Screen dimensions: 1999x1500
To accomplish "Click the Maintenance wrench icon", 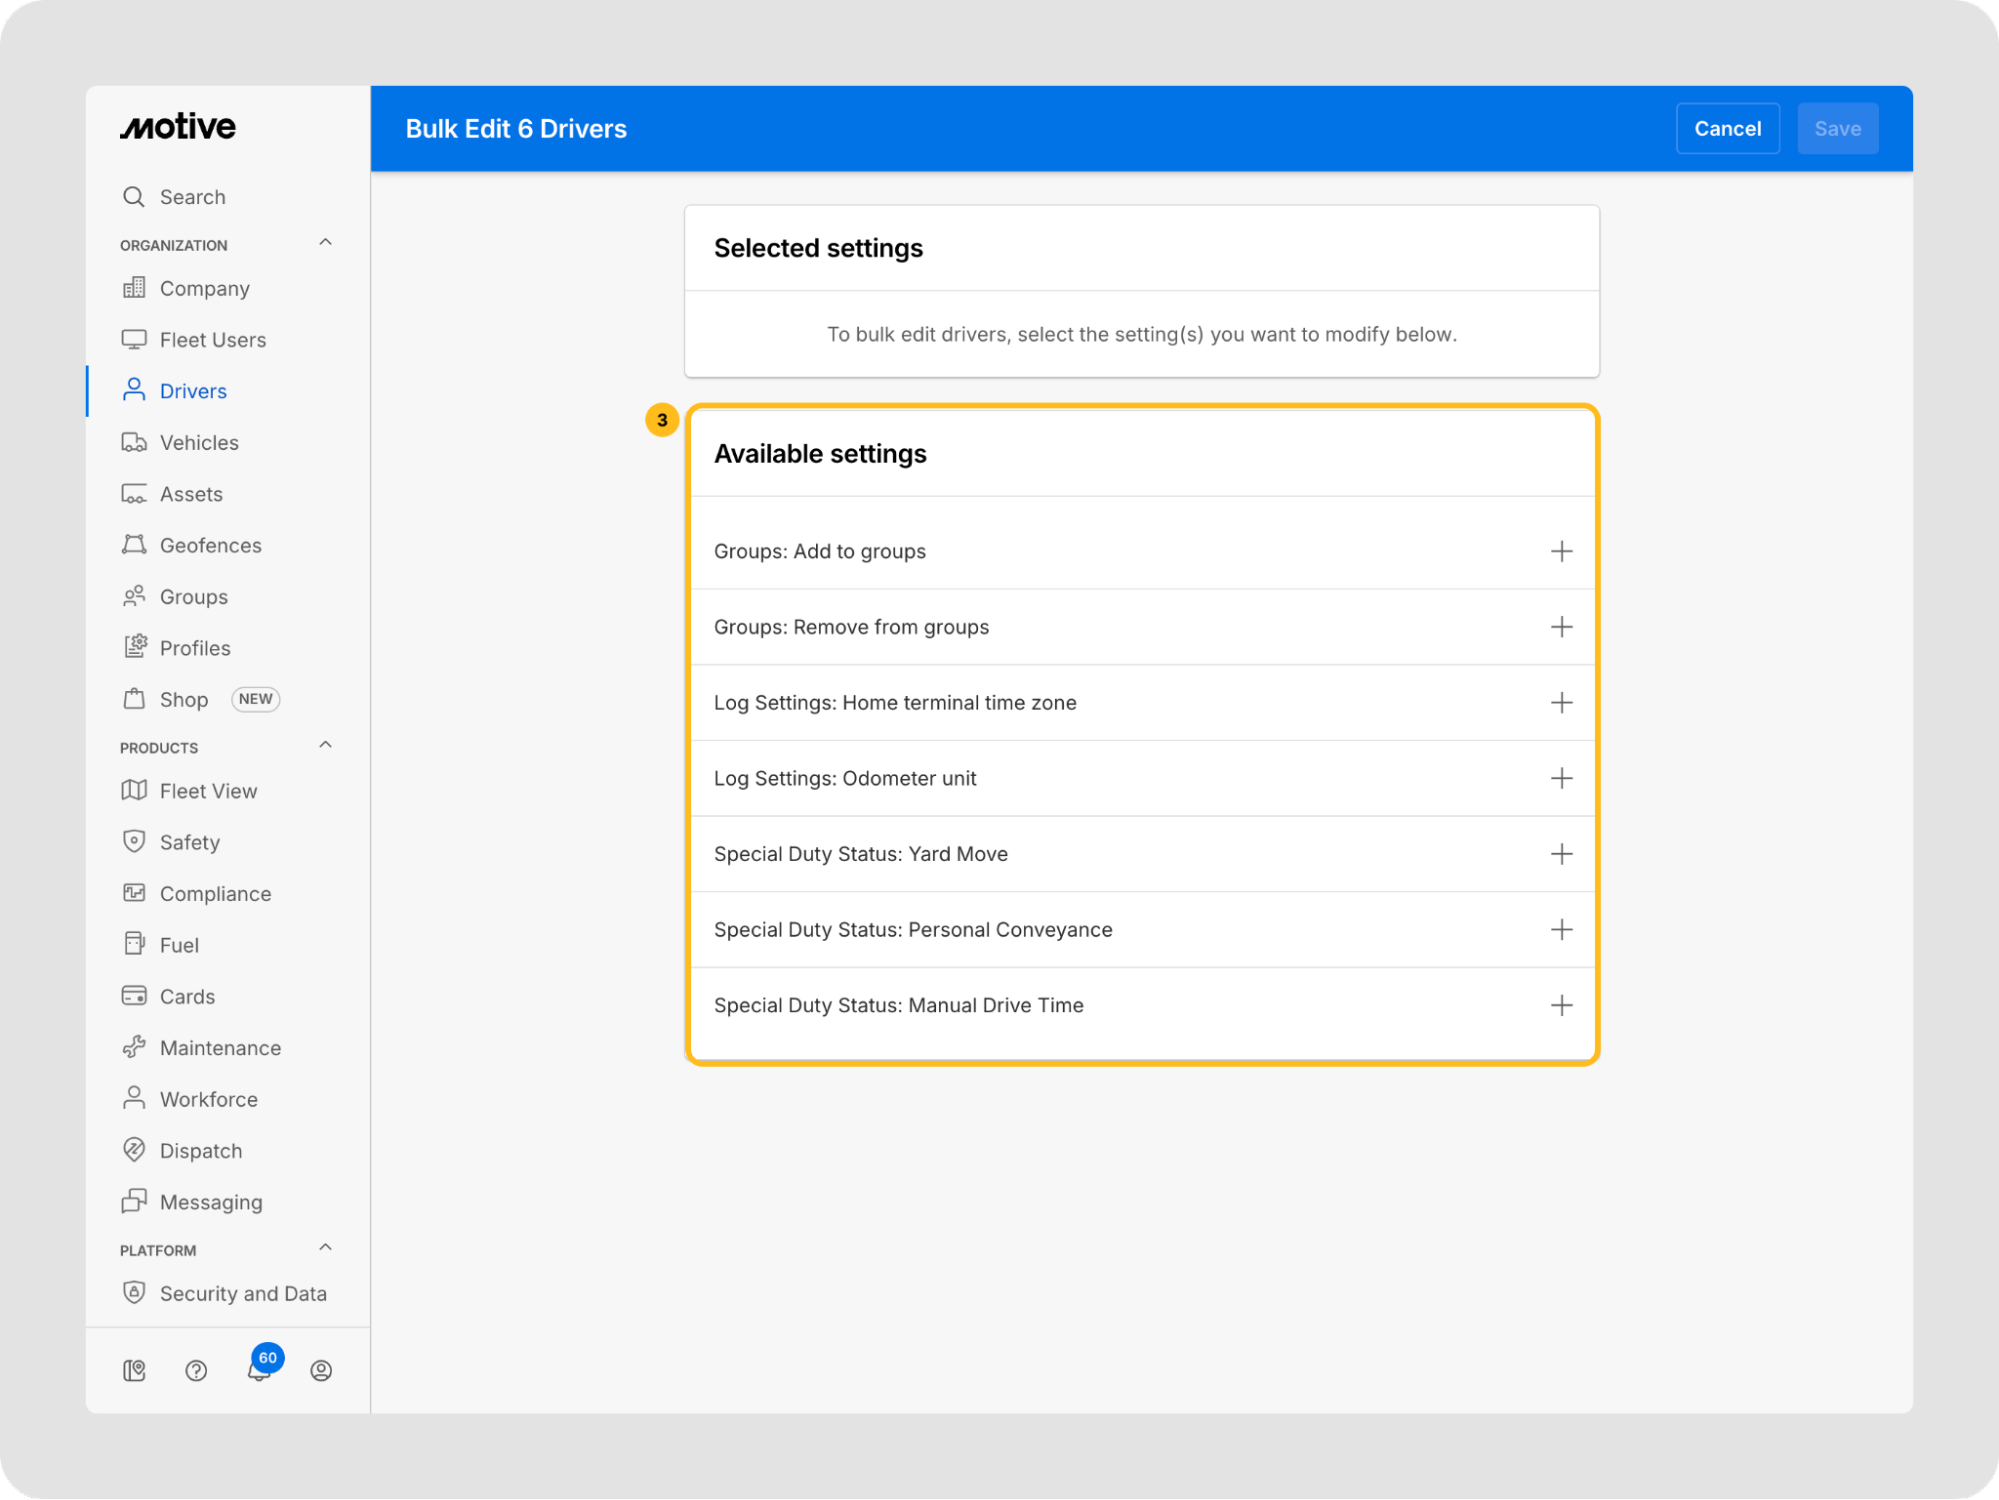I will coord(134,1047).
